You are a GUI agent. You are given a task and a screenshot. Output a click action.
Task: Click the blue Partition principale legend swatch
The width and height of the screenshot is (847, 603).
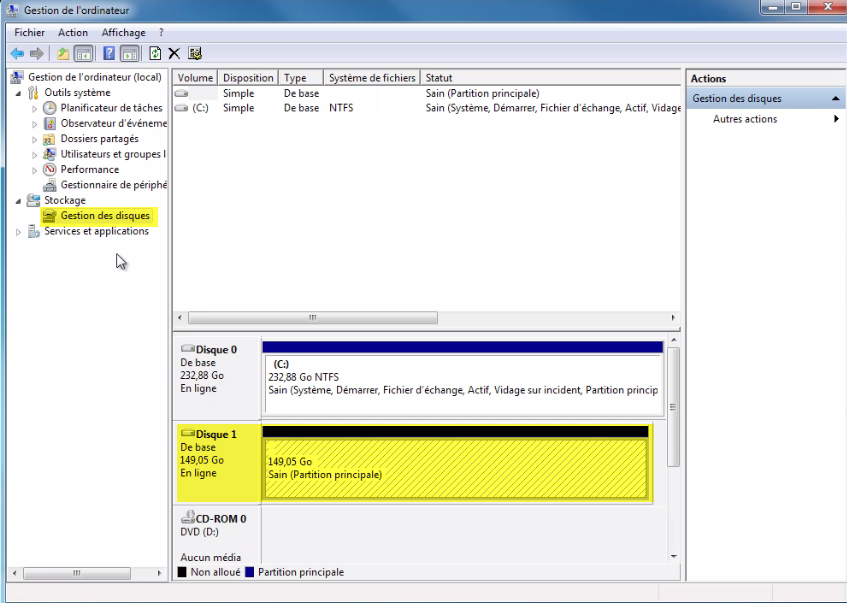(249, 572)
